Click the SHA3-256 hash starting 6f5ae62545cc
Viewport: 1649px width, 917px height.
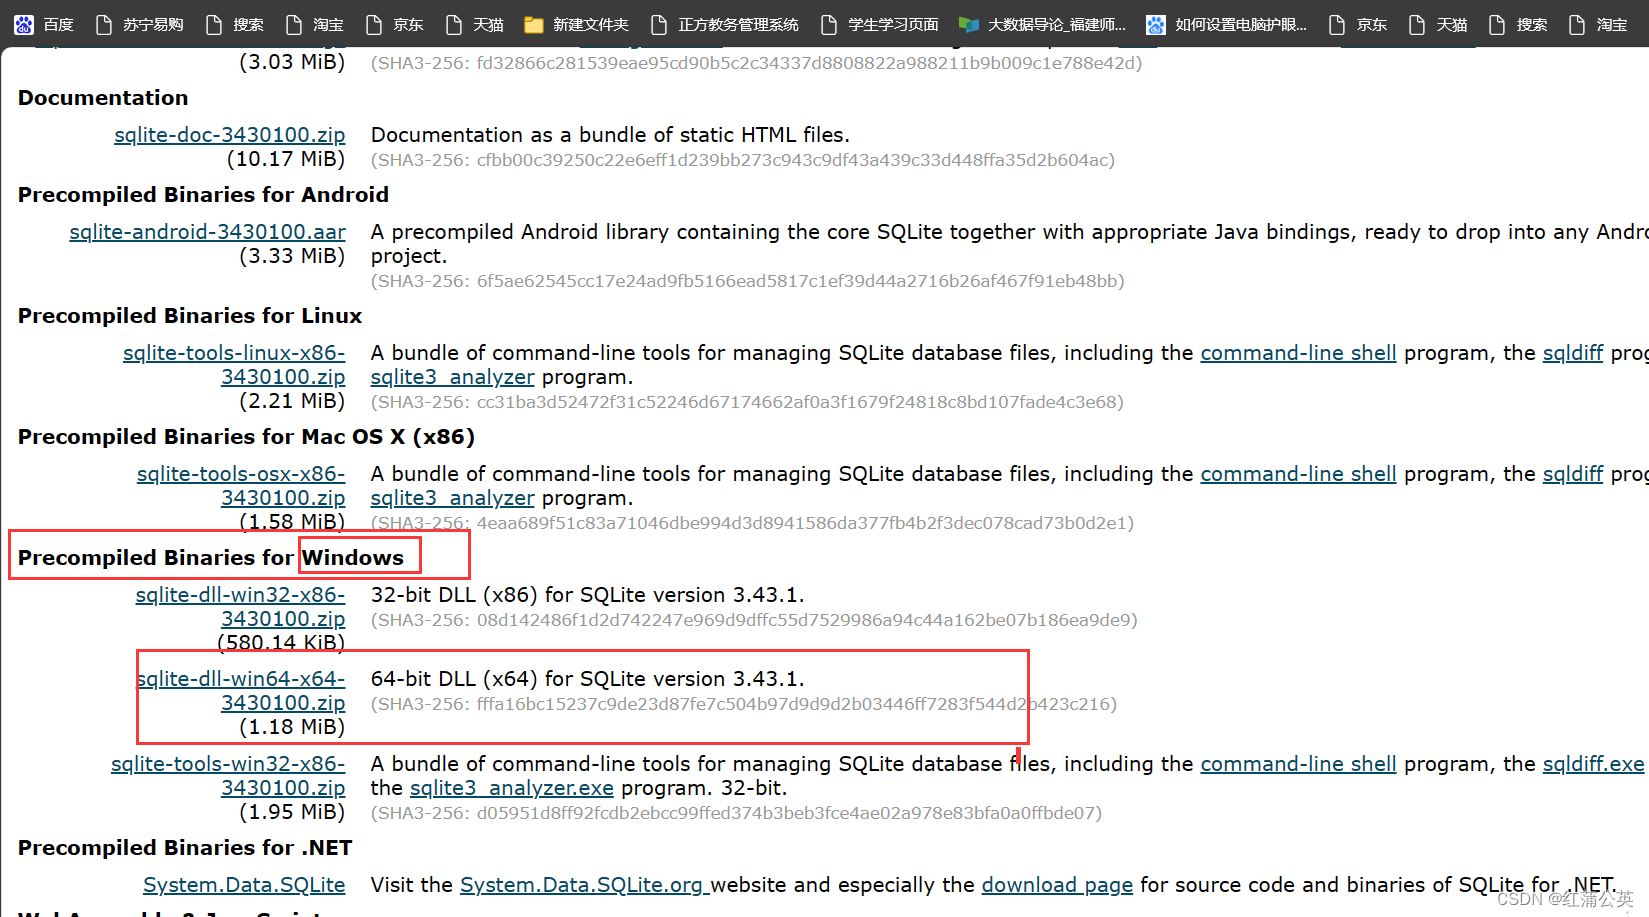748,281
